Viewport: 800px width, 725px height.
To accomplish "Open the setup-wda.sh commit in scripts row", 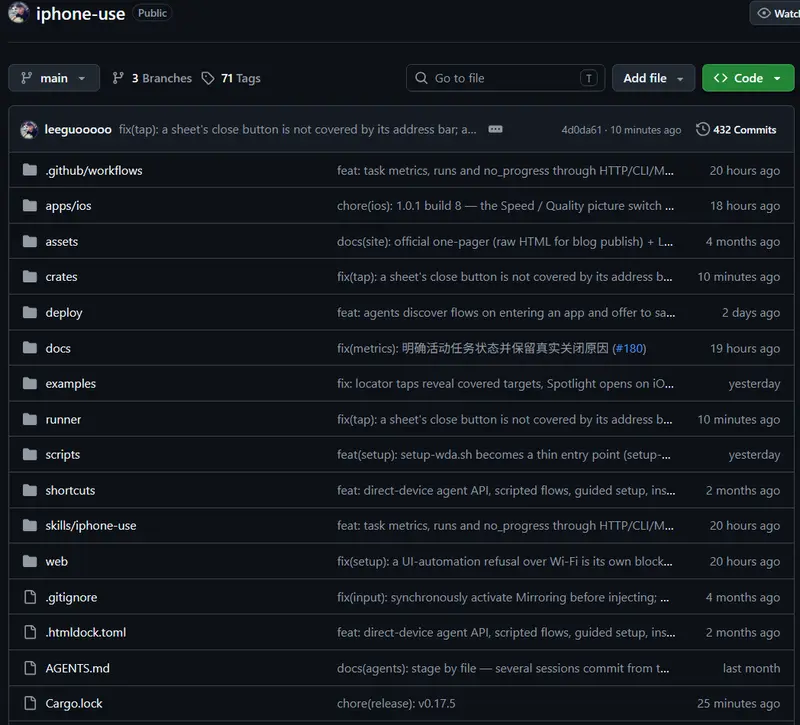I will pyautogui.click(x=504, y=455).
